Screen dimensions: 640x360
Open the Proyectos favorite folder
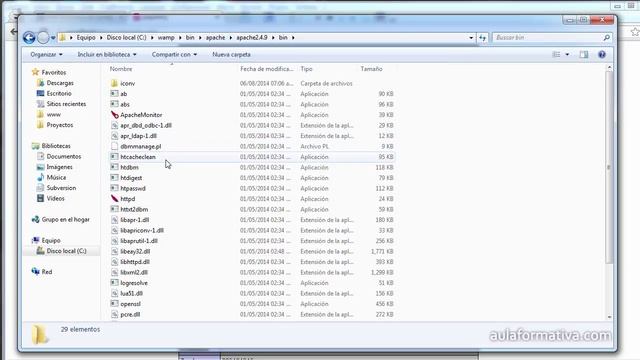60,125
